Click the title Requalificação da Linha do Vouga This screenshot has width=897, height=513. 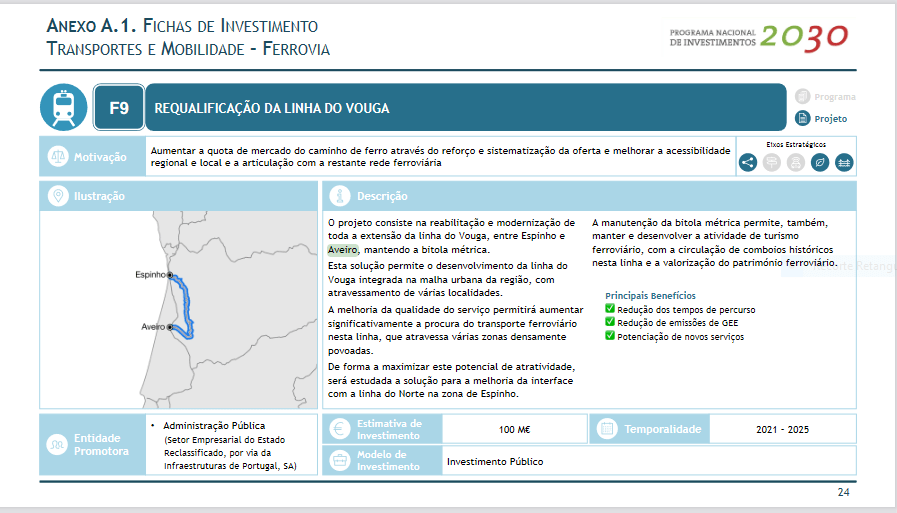coord(272,108)
